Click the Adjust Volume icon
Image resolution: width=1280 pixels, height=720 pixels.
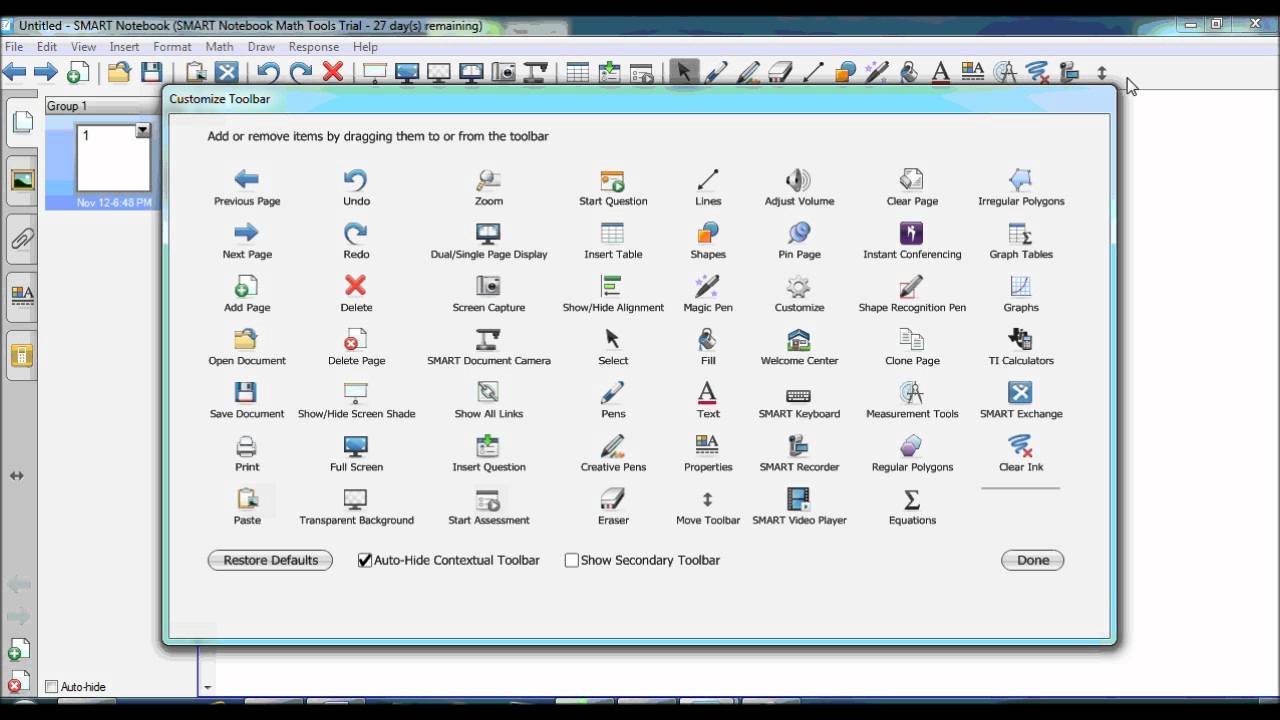pos(798,180)
